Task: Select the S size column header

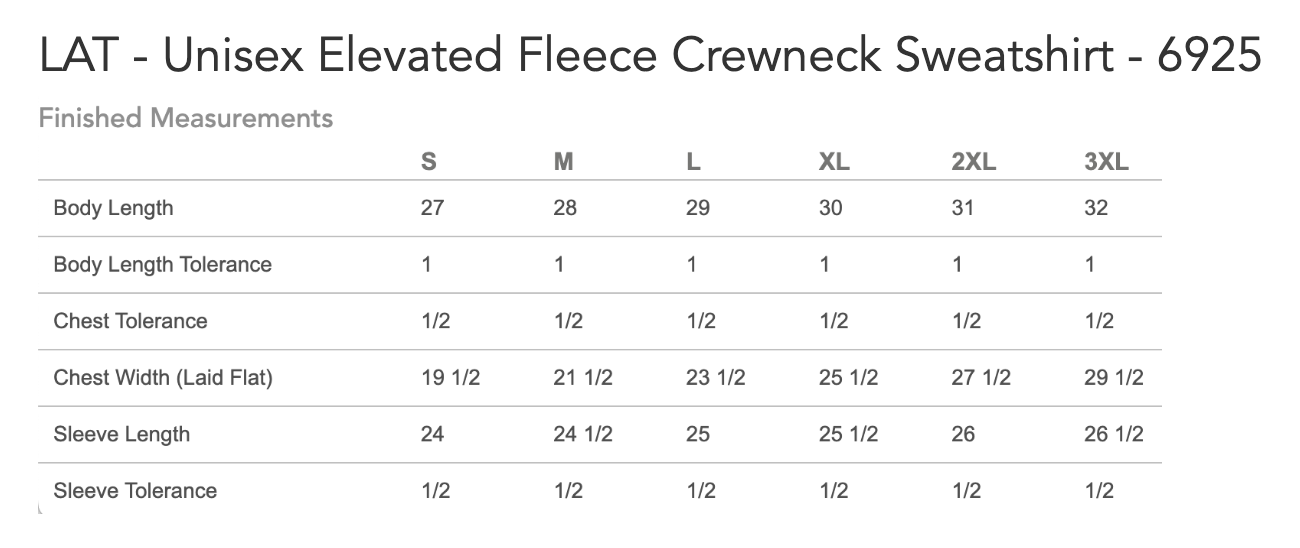Action: pos(428,162)
